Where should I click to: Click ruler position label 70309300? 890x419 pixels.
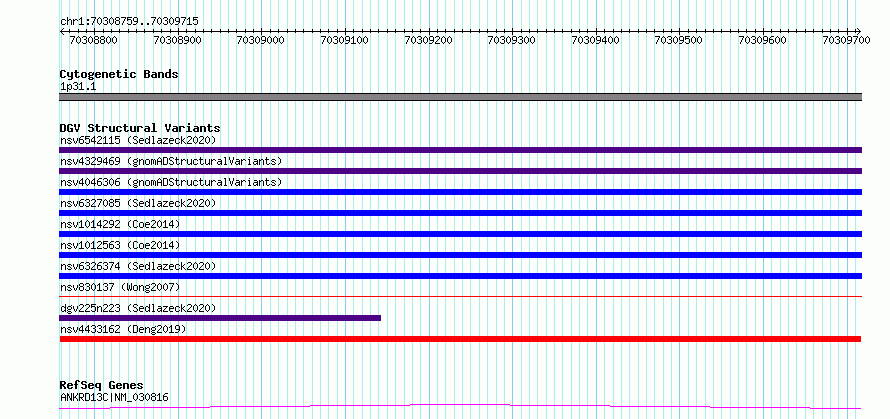click(x=511, y=40)
